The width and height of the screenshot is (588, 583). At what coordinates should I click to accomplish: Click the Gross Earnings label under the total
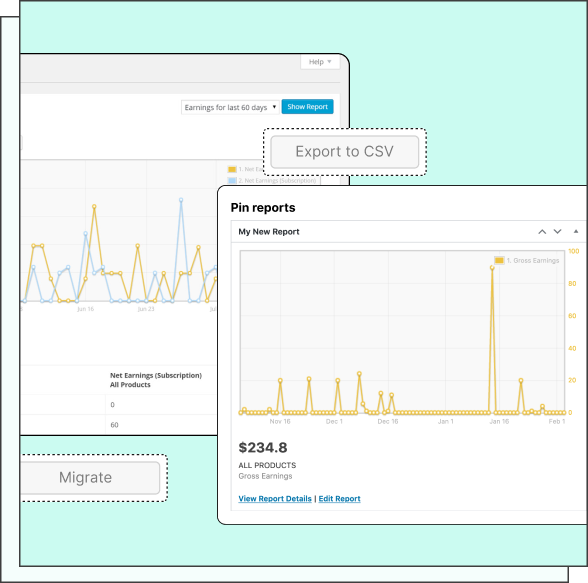coord(265,476)
